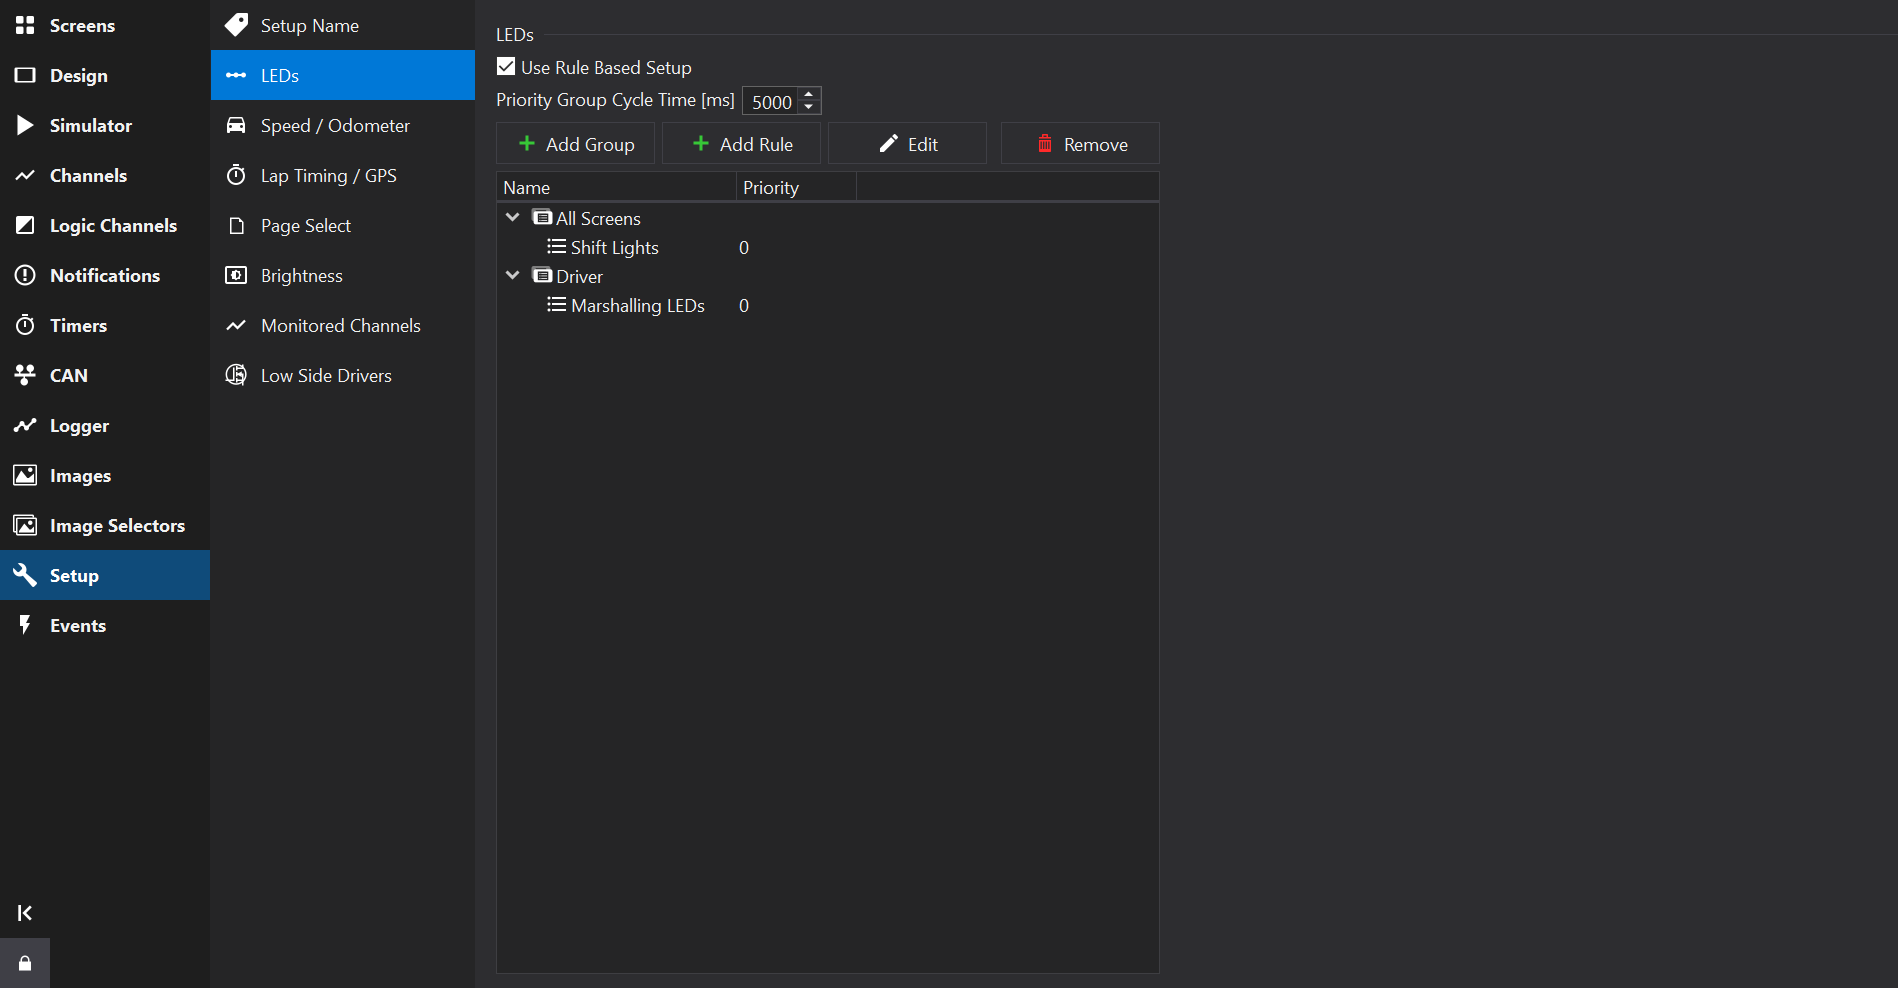The image size is (1898, 988).
Task: Click the Speed / Odometer car icon
Action: (236, 125)
